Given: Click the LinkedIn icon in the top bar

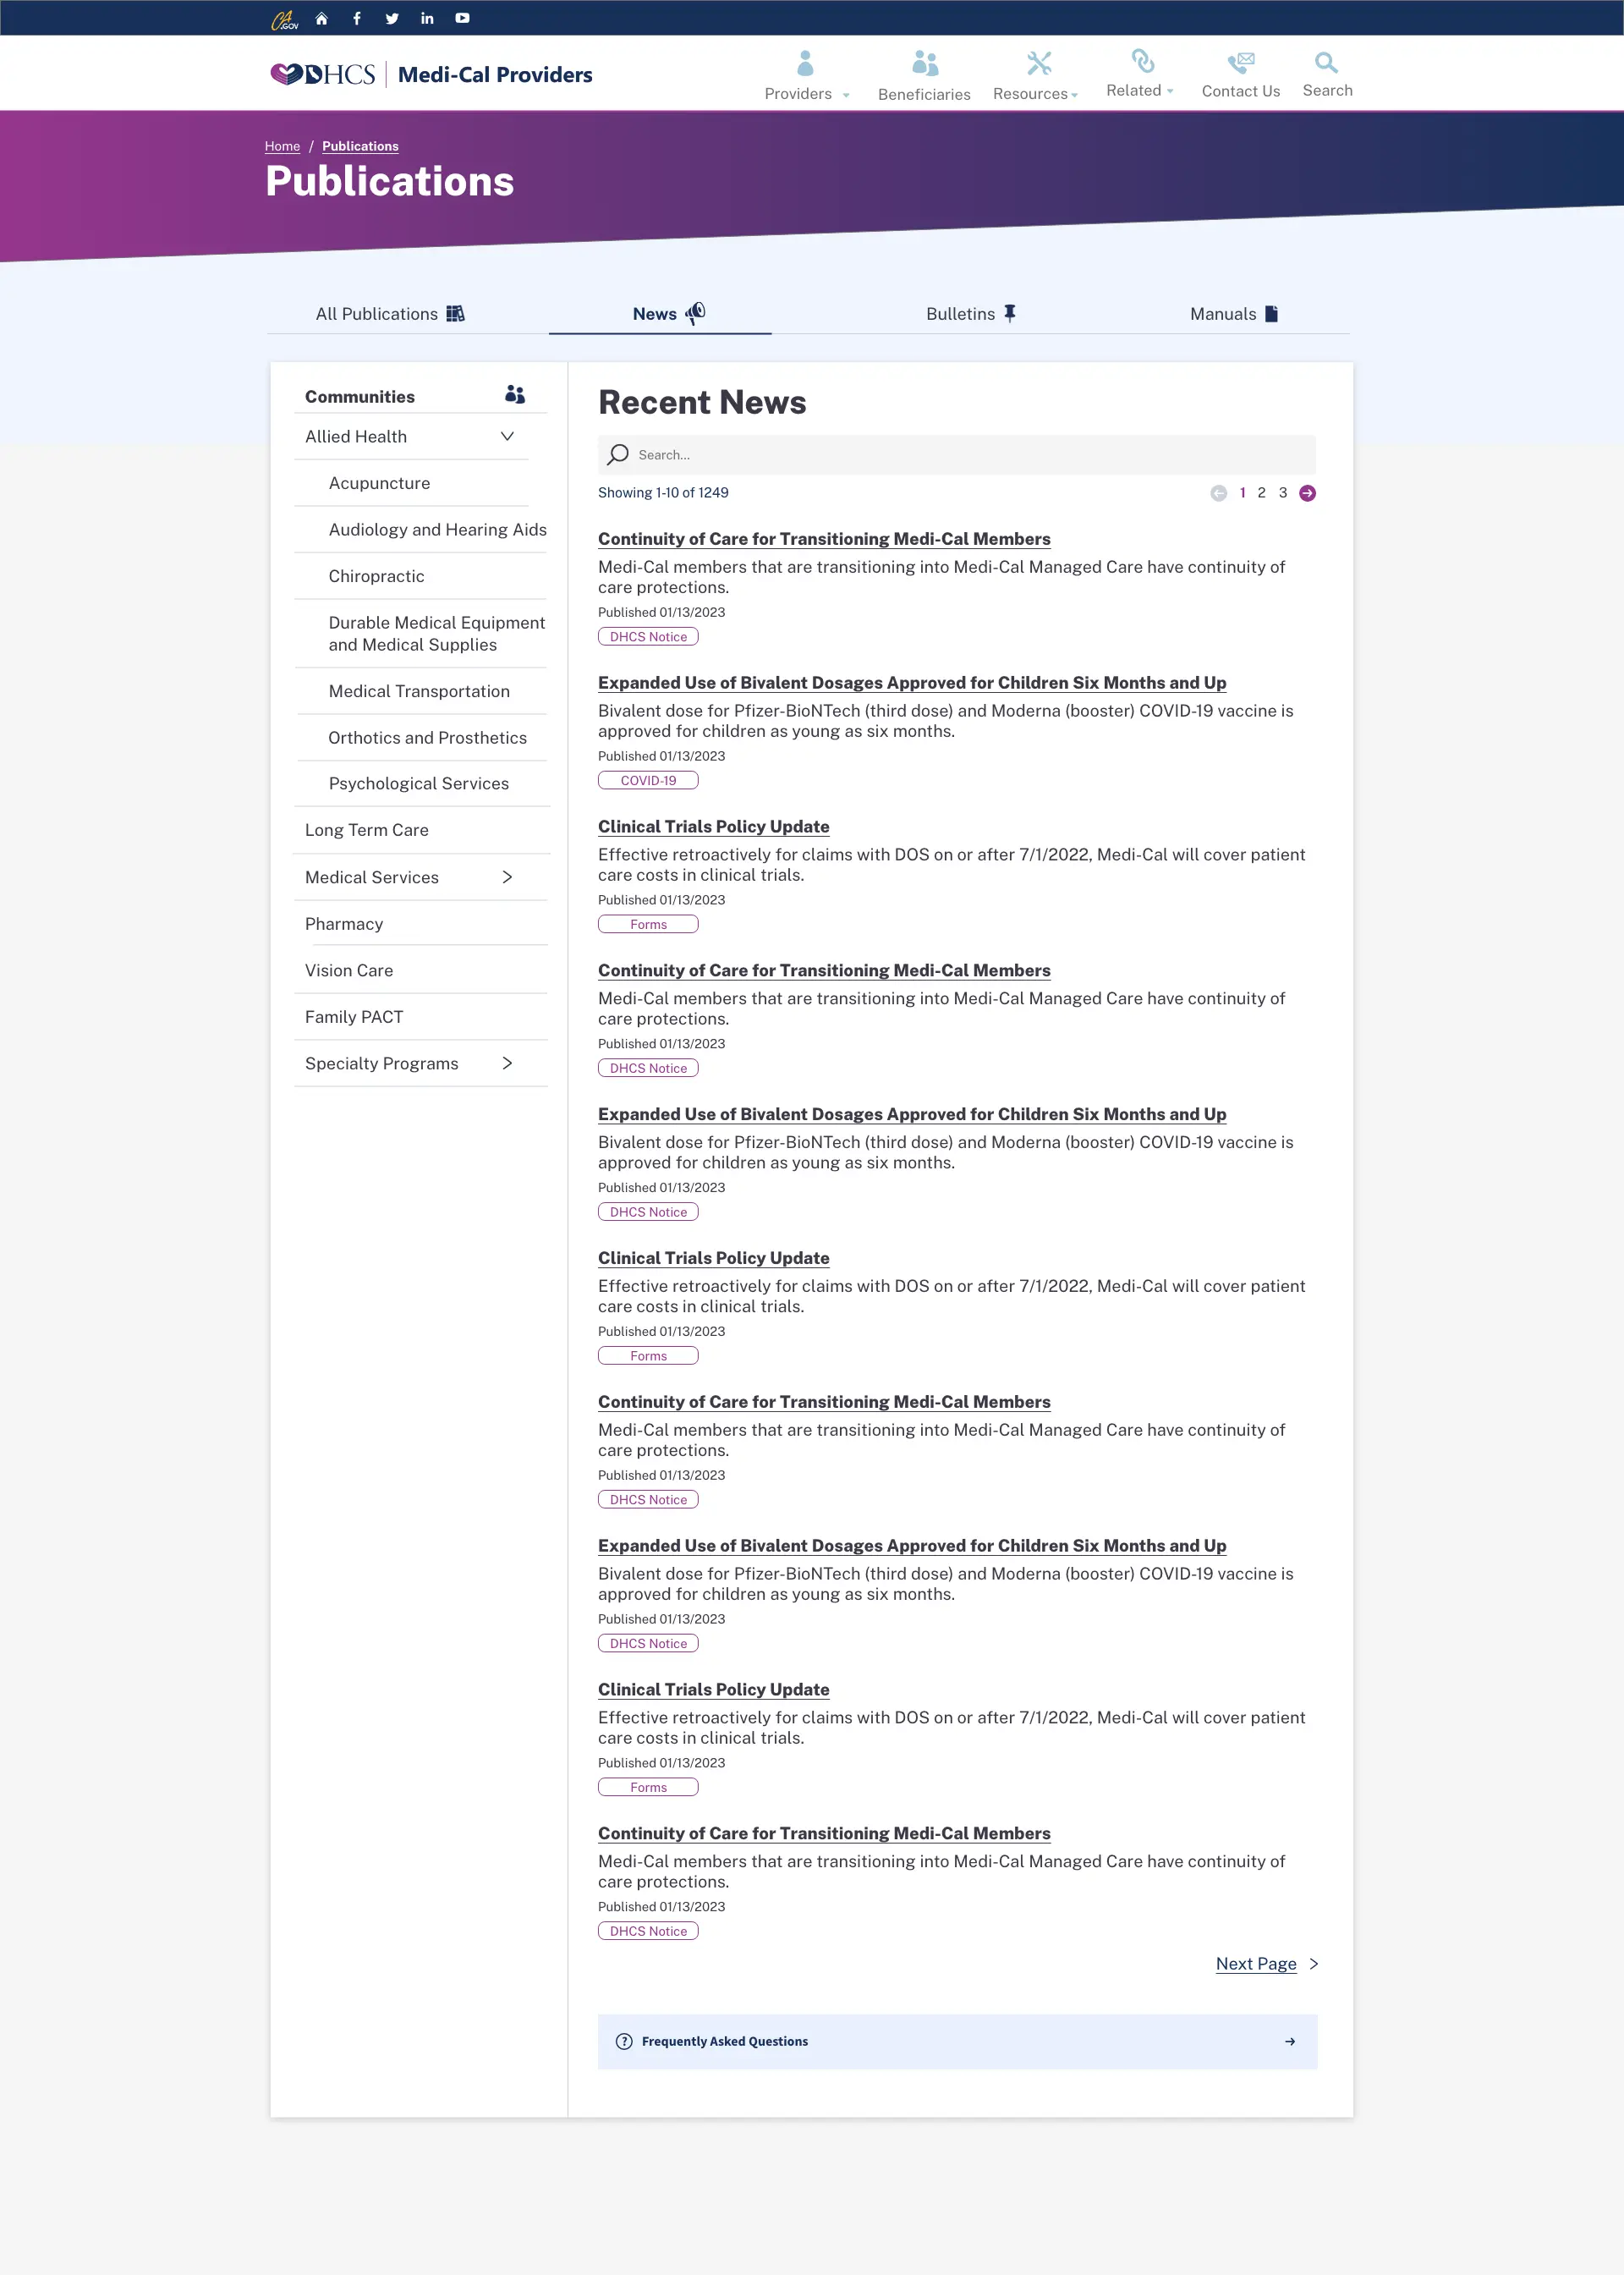Looking at the screenshot, I should [427, 17].
